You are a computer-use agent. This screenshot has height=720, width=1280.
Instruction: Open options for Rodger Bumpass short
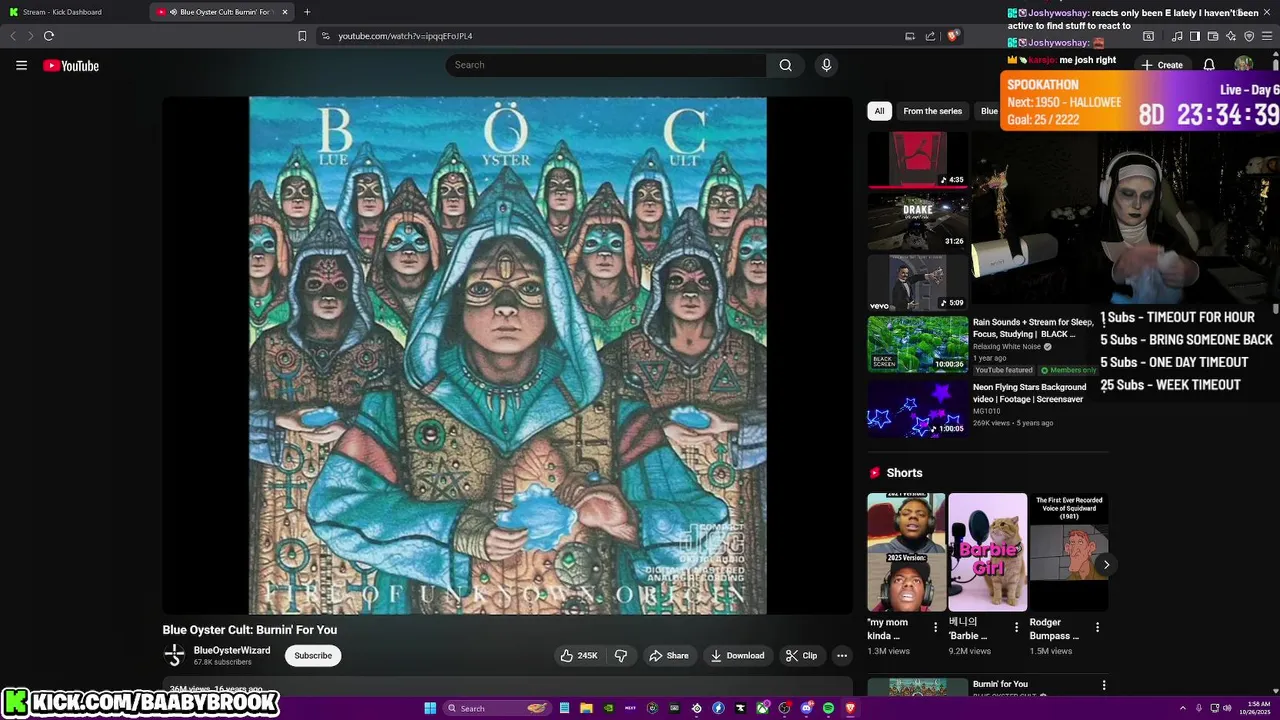(1097, 627)
